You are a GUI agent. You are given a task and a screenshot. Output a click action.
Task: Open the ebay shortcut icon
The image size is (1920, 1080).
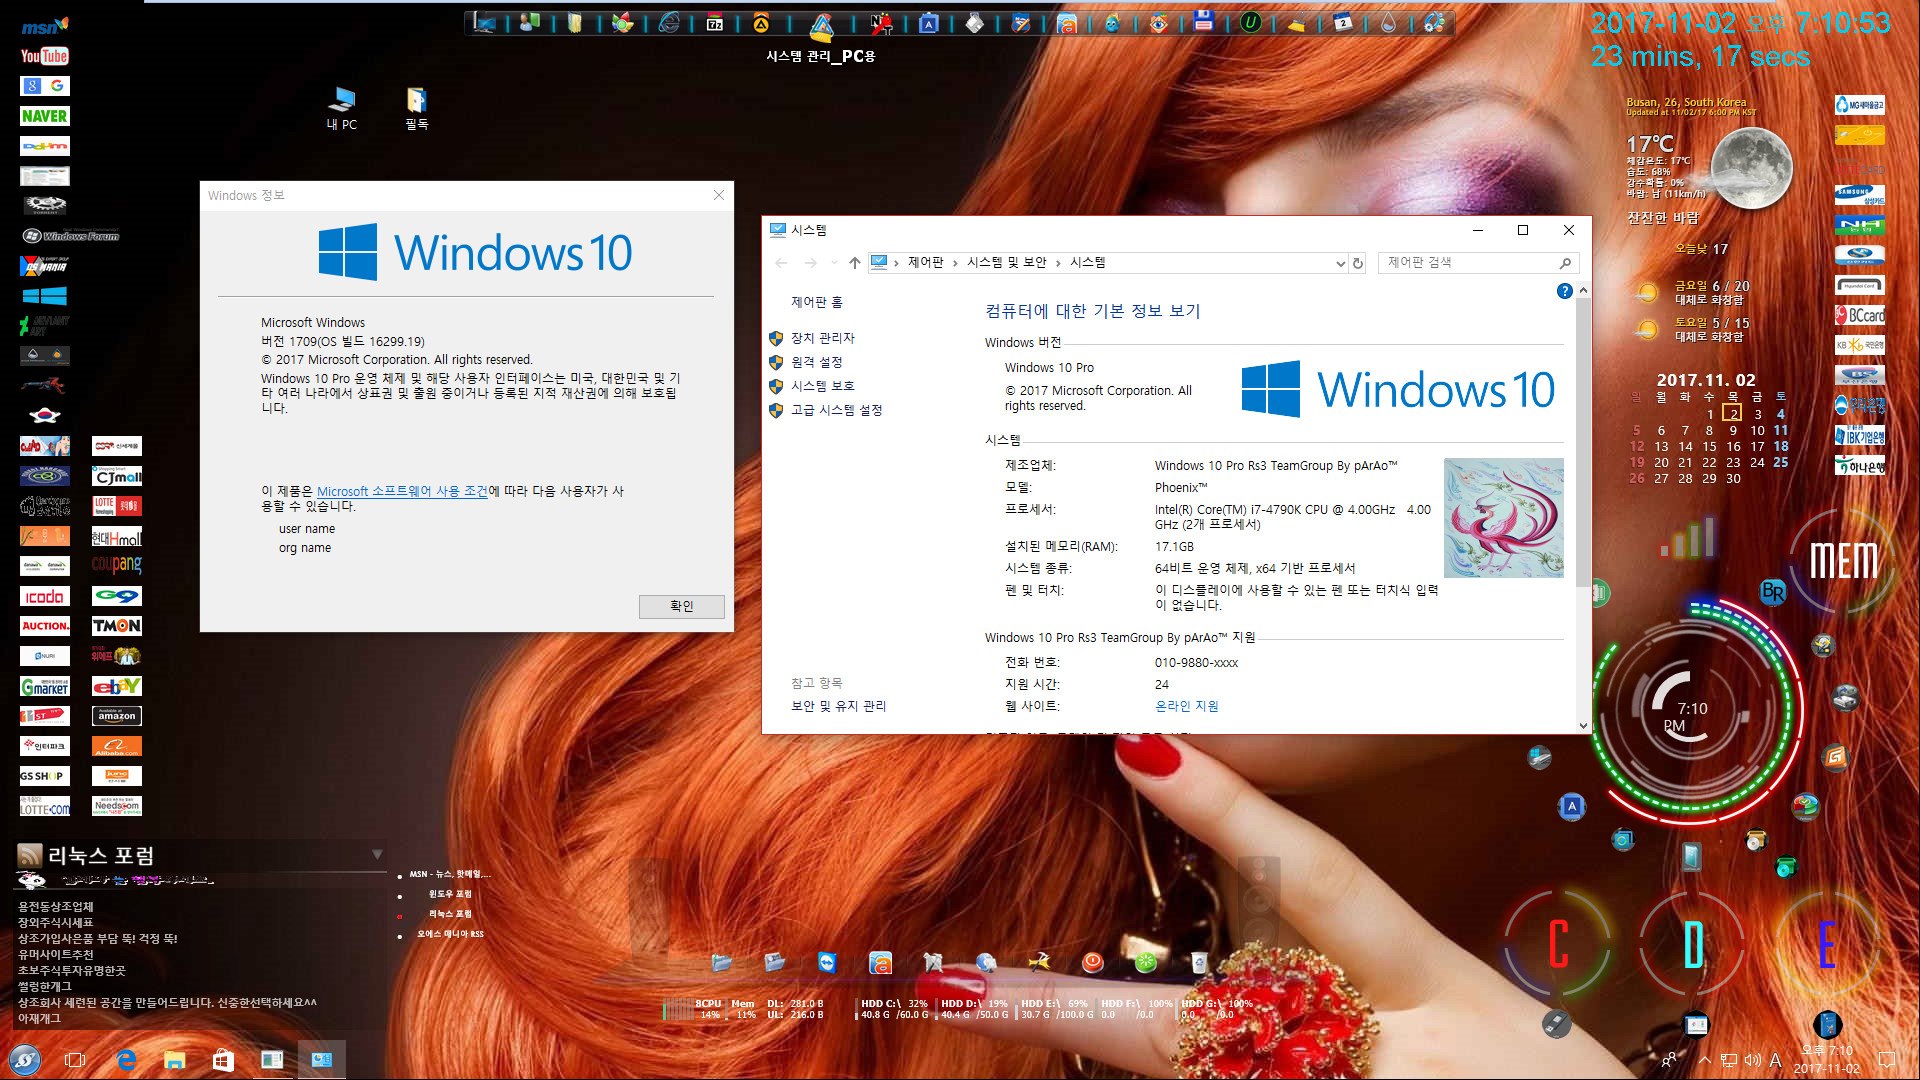coord(116,686)
